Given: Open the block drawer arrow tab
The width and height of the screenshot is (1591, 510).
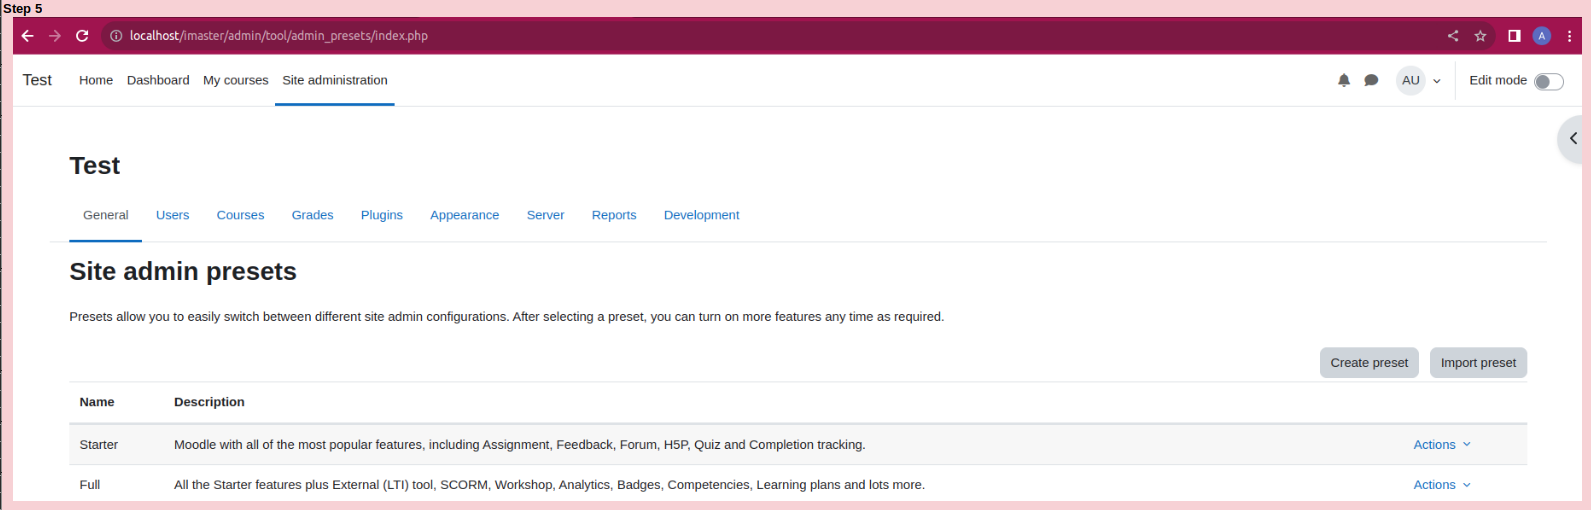Looking at the screenshot, I should (x=1572, y=139).
